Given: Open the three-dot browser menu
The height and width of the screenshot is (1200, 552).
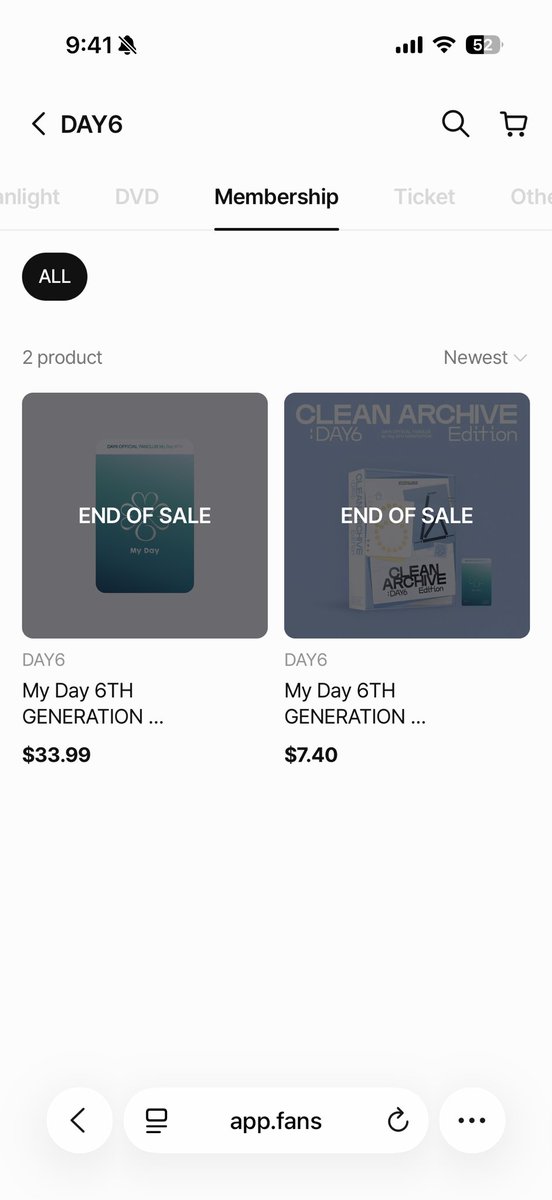Looking at the screenshot, I should (x=472, y=1120).
